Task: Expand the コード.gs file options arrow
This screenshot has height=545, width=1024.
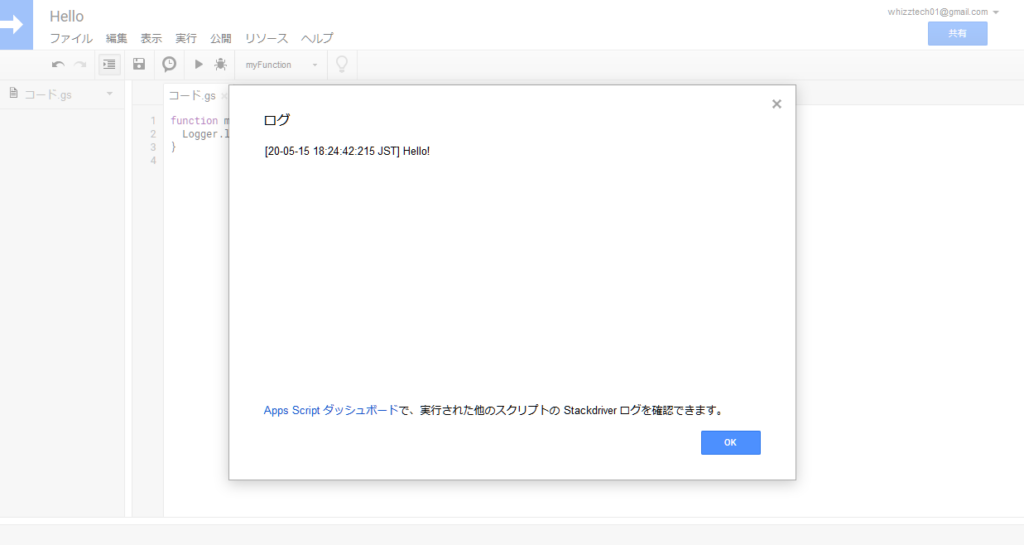Action: coord(109,94)
